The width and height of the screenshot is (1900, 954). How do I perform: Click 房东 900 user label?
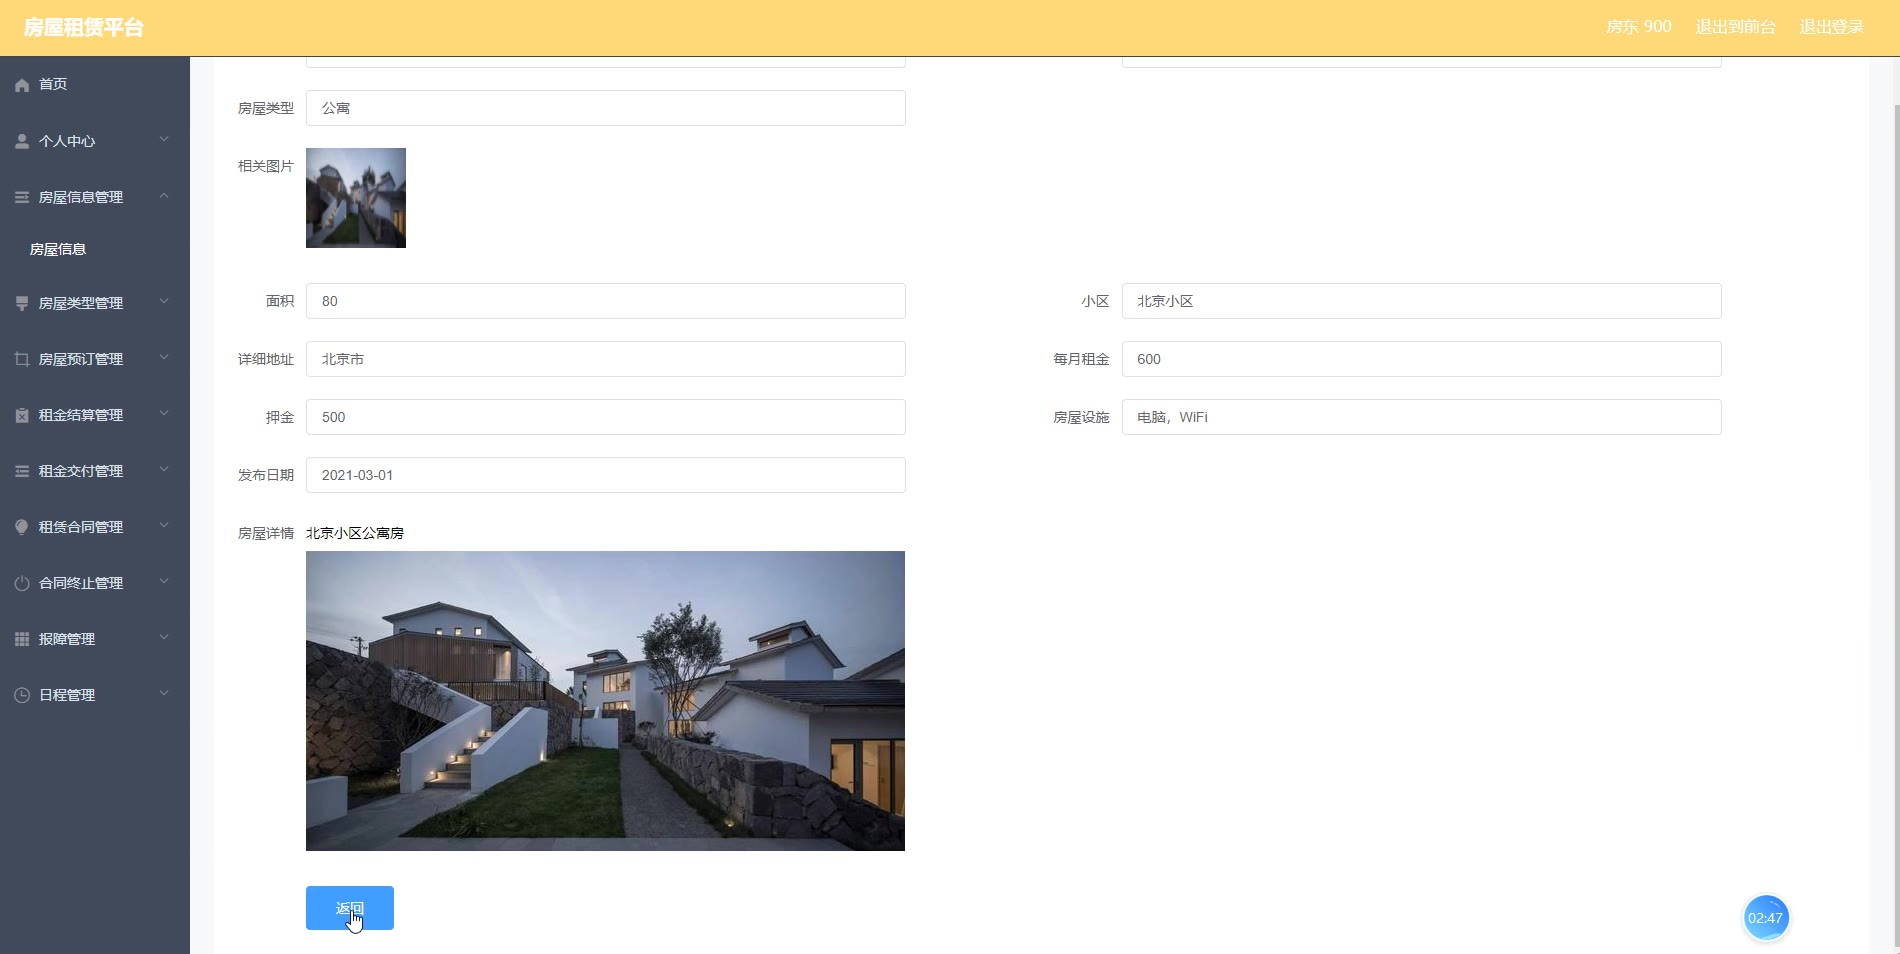pos(1638,27)
